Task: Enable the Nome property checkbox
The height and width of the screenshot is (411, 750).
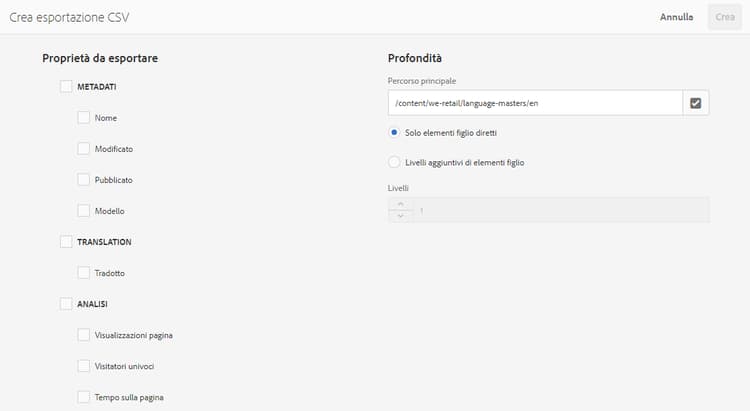Action: [x=84, y=118]
